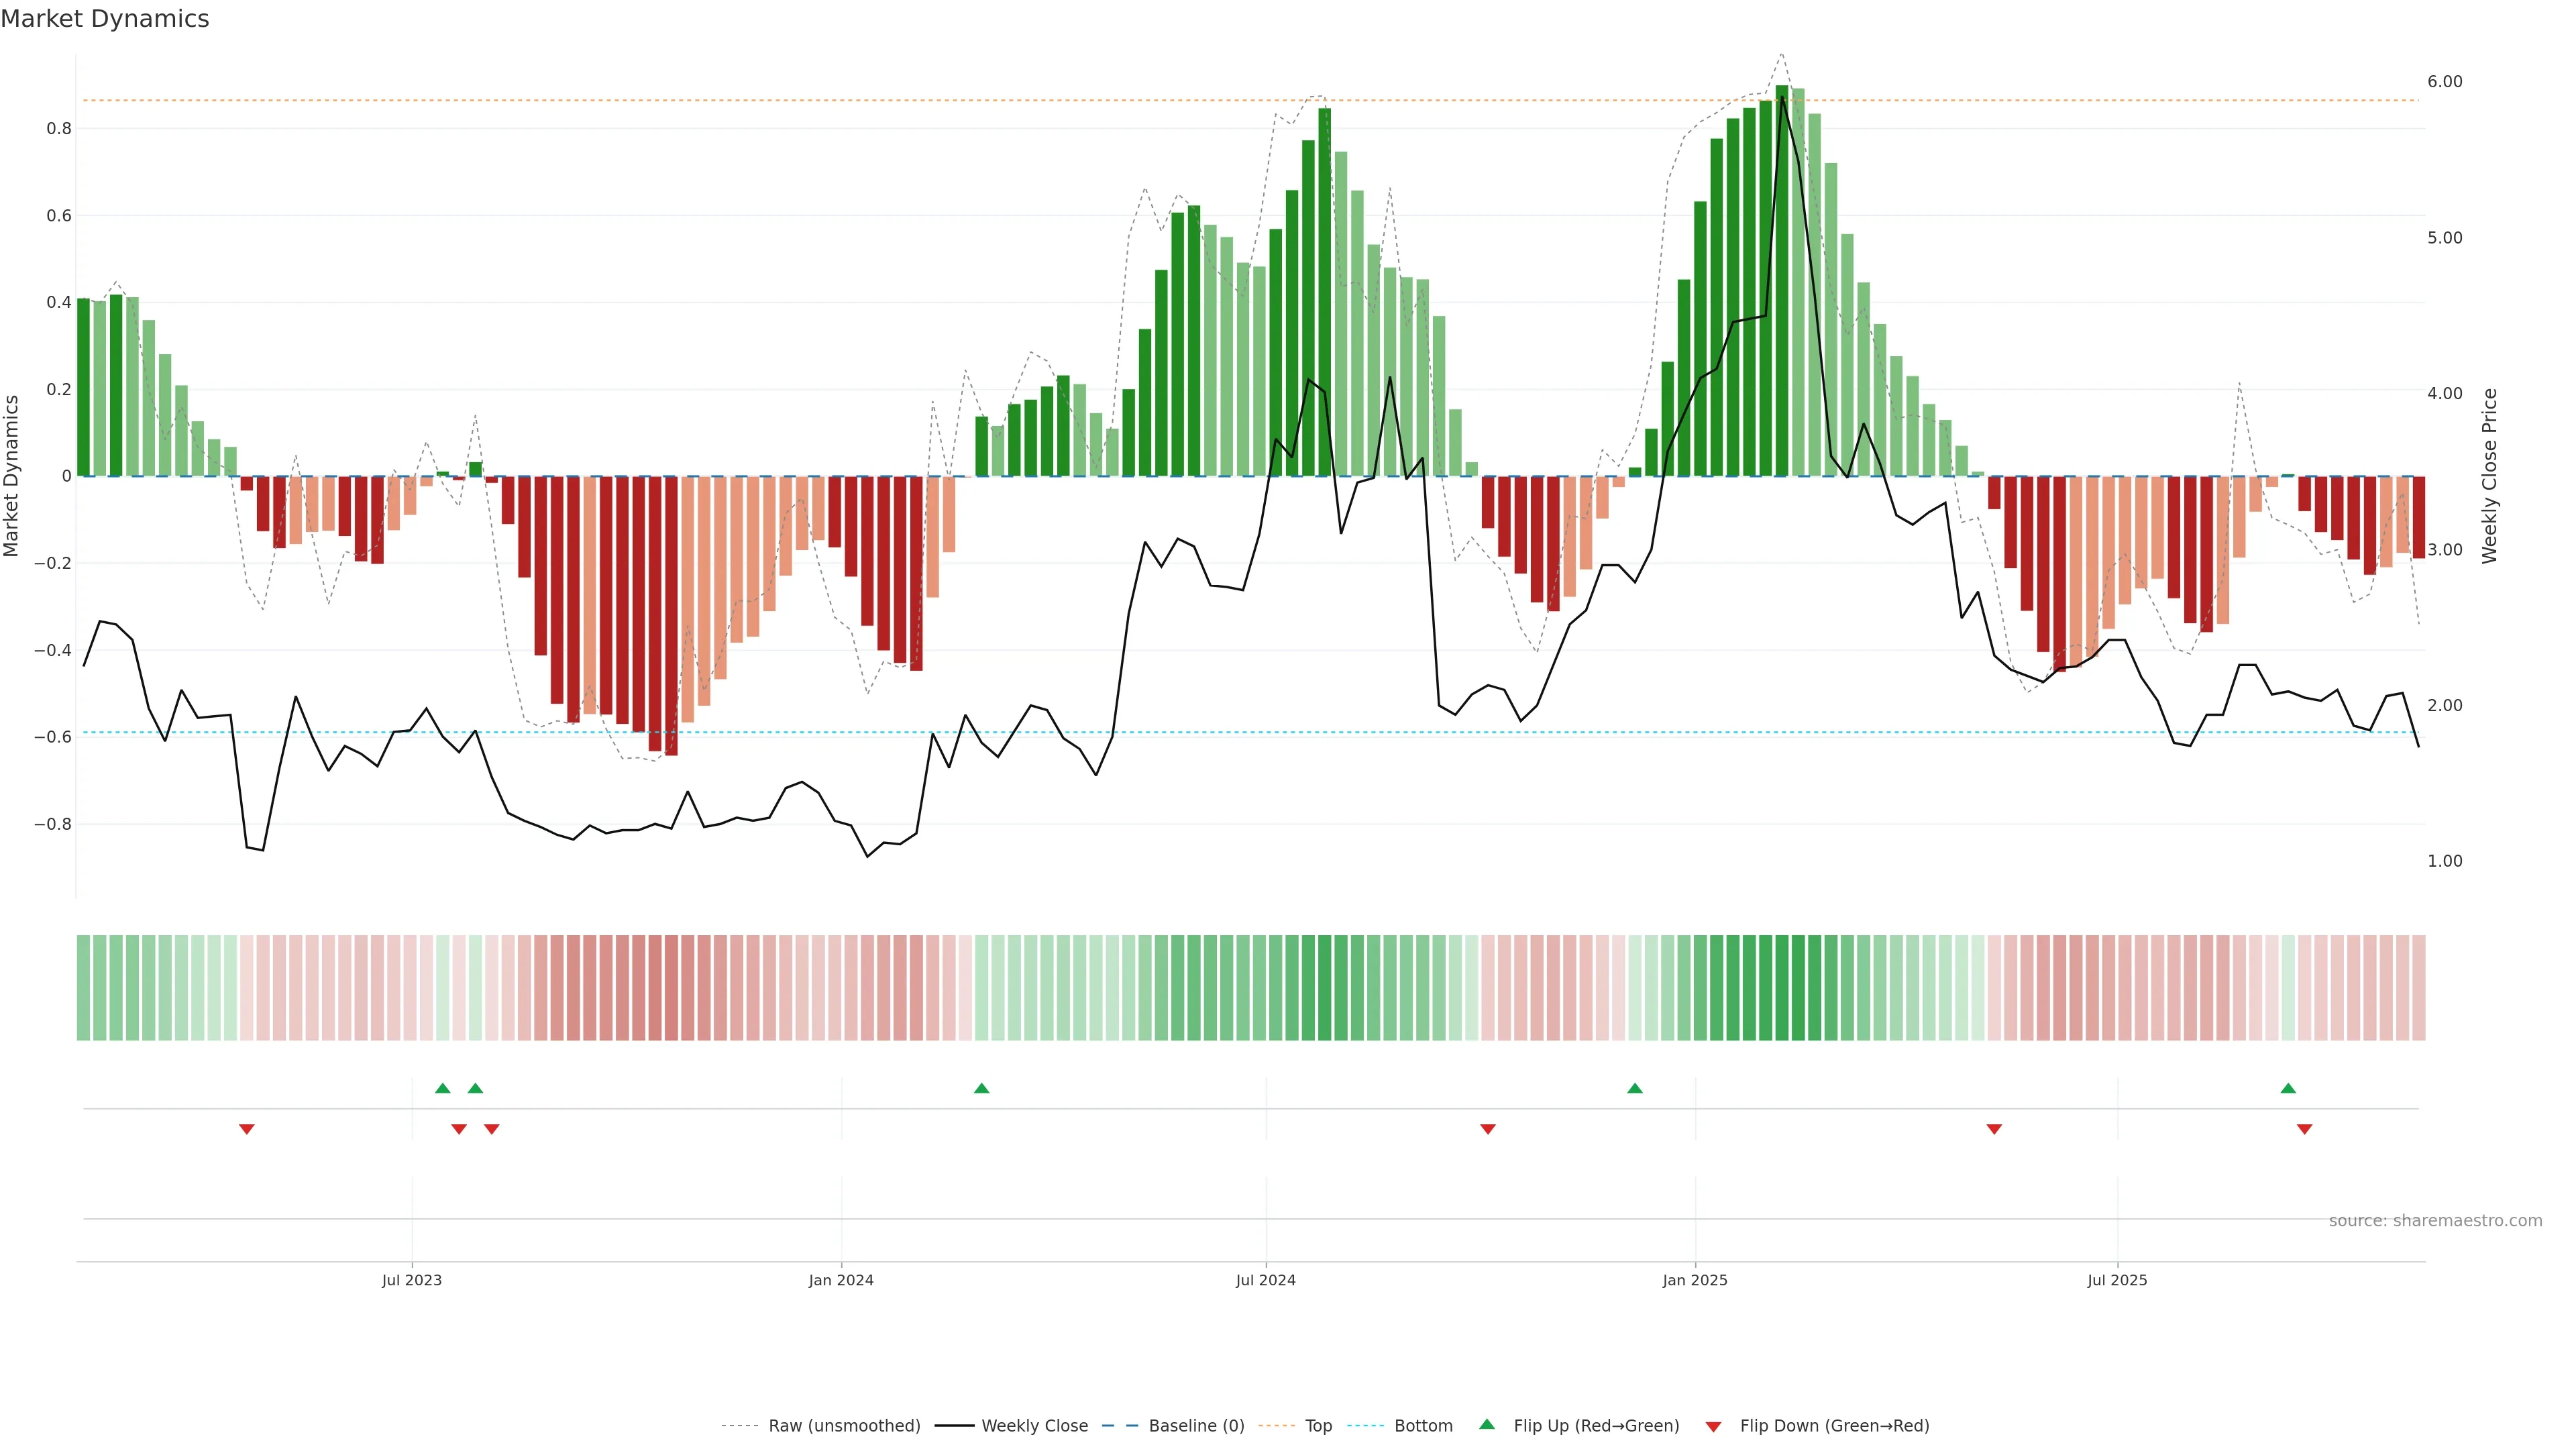Toggle the Weekly Close legend entry
This screenshot has height=1449, width=2576.
point(1034,1426)
